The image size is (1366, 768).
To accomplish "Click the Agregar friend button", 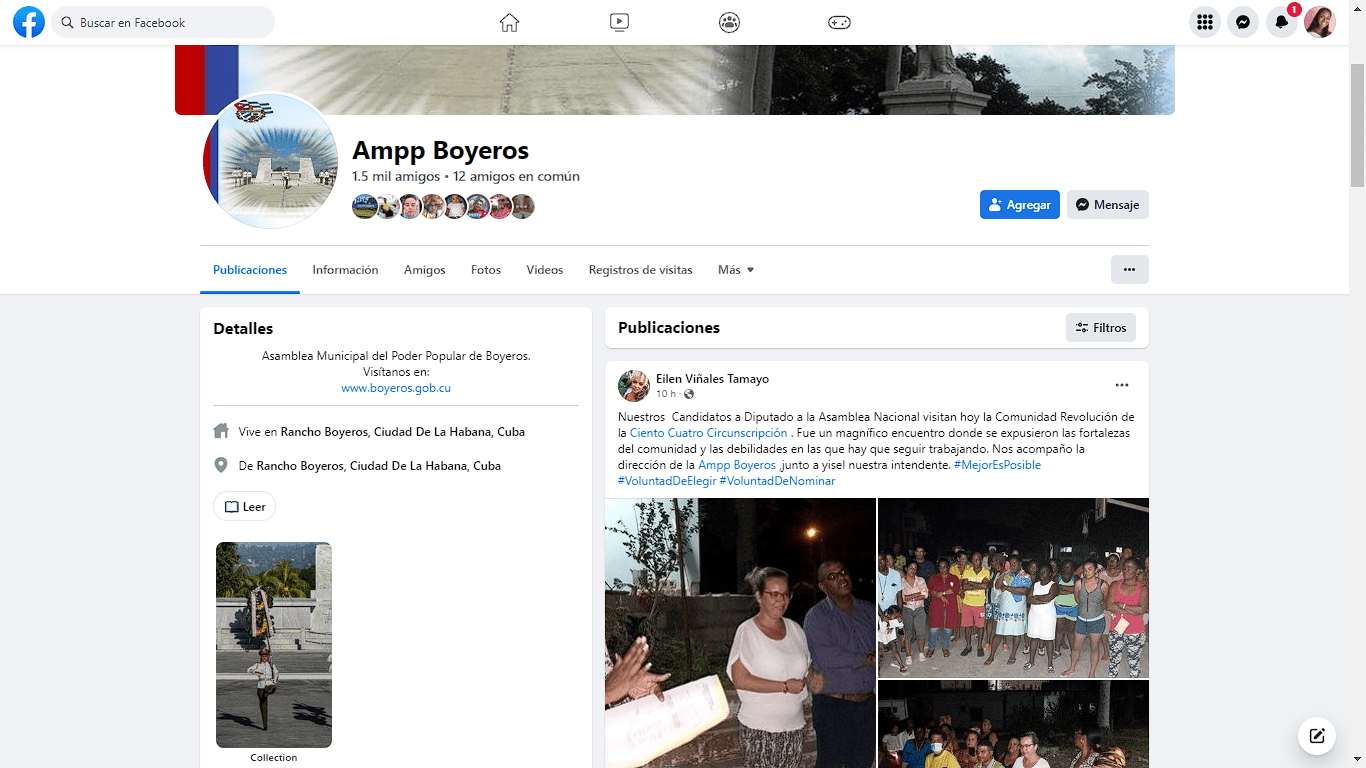I will 1020,205.
